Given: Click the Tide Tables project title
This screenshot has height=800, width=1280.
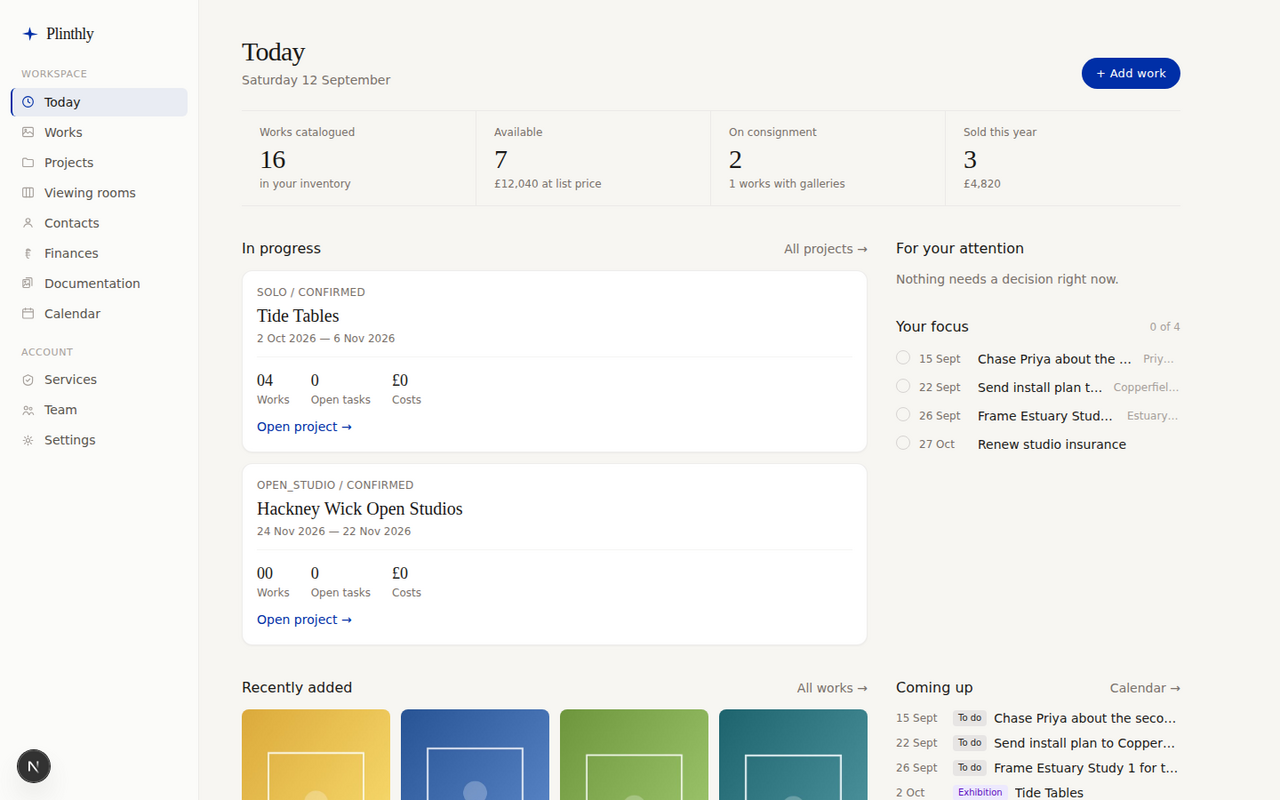Looking at the screenshot, I should (298, 316).
